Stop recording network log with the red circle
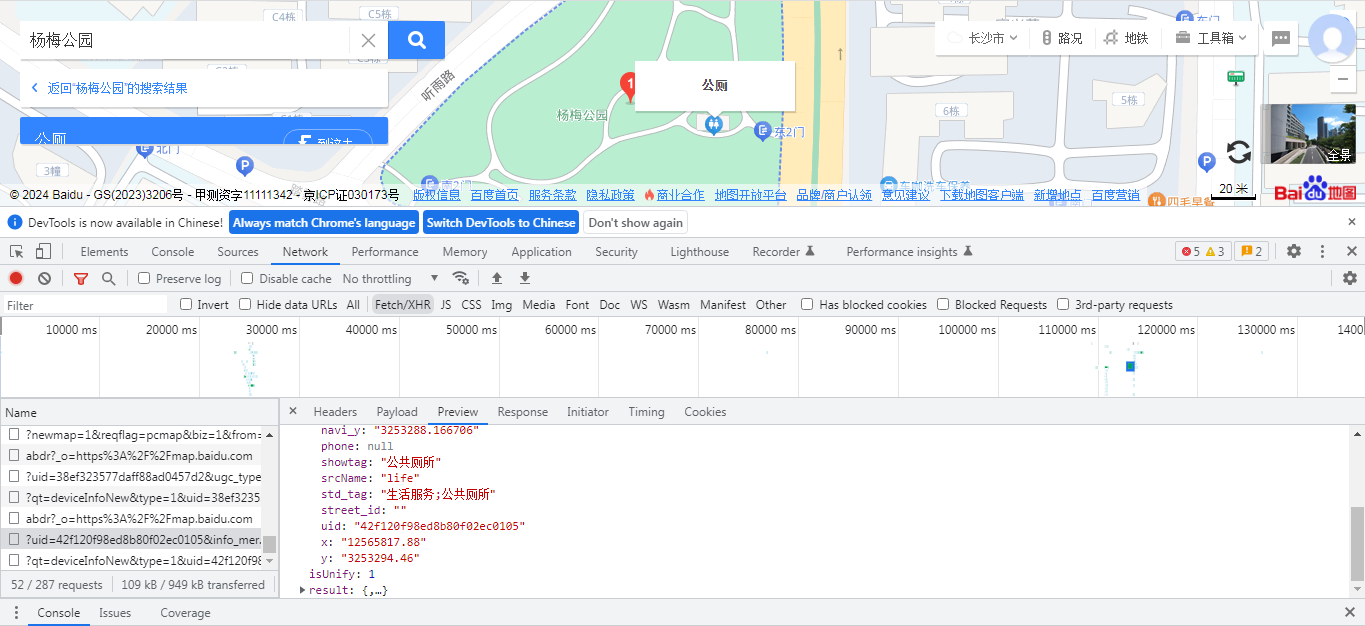This screenshot has height=626, width=1365. tap(16, 278)
